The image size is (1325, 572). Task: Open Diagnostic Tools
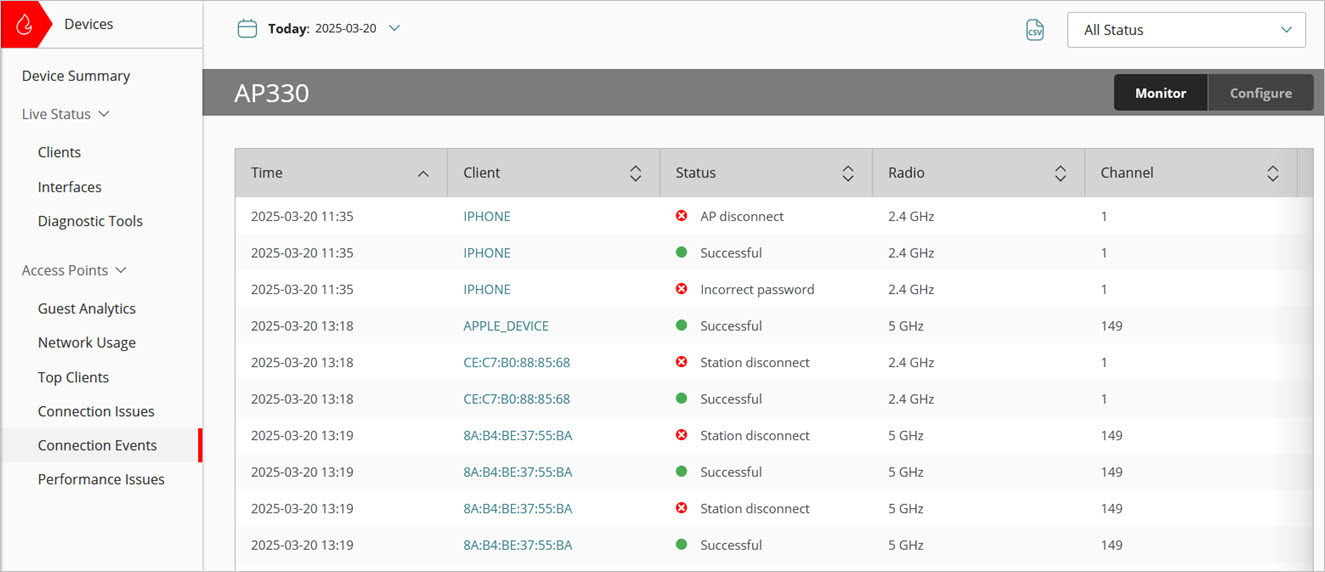(x=90, y=221)
